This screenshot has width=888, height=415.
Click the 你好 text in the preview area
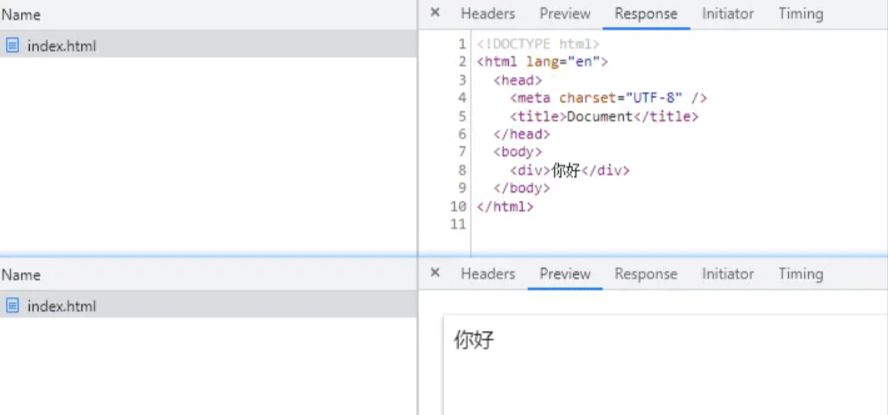click(474, 341)
